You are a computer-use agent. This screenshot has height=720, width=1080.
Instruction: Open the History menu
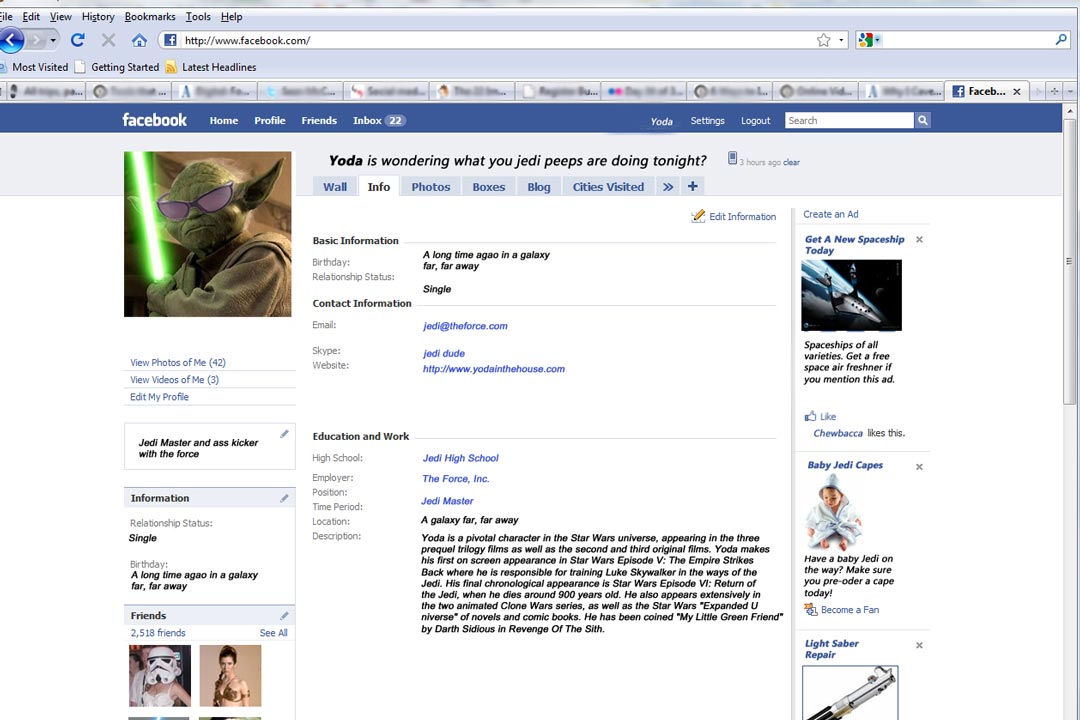pyautogui.click(x=98, y=17)
